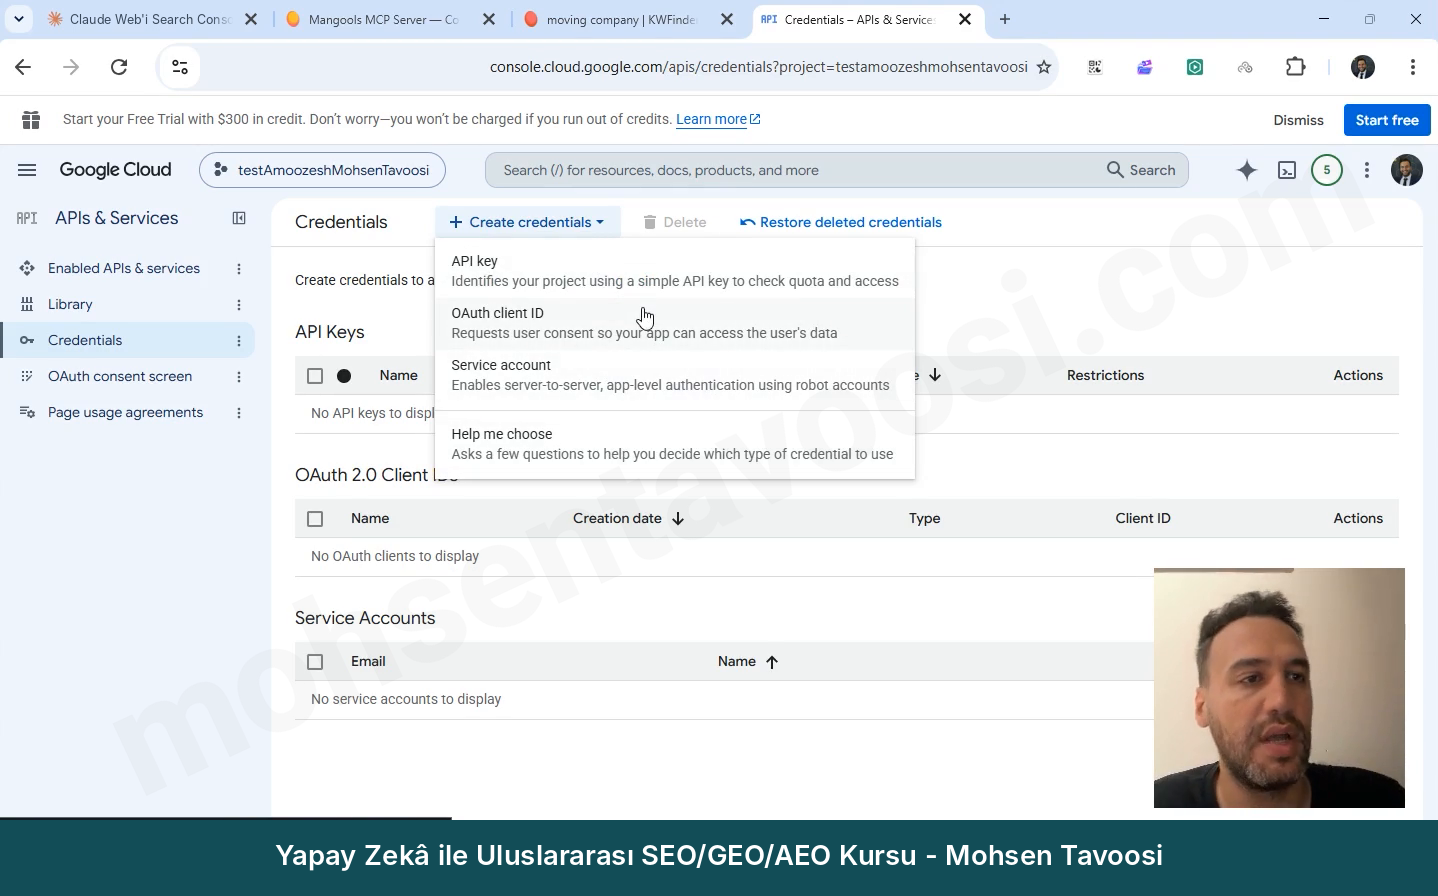Screen dimensions: 1438x896
Task: Open site information icon in address bar
Action: [x=180, y=67]
